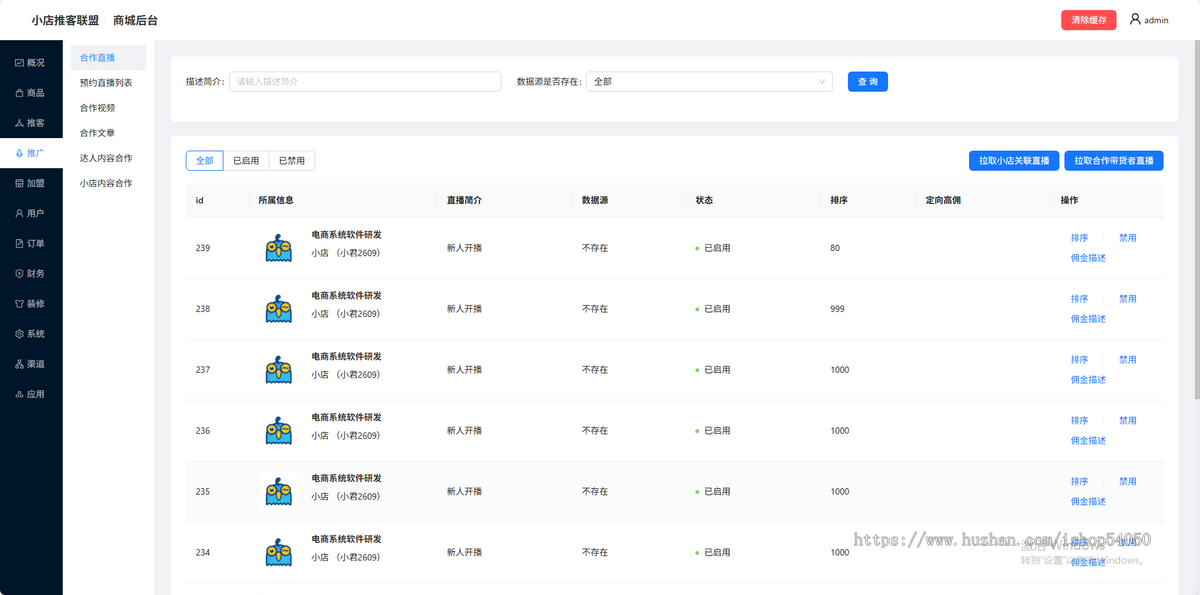The image size is (1200, 595).
Task: Click 禁用 link for row 239
Action: tap(1127, 238)
